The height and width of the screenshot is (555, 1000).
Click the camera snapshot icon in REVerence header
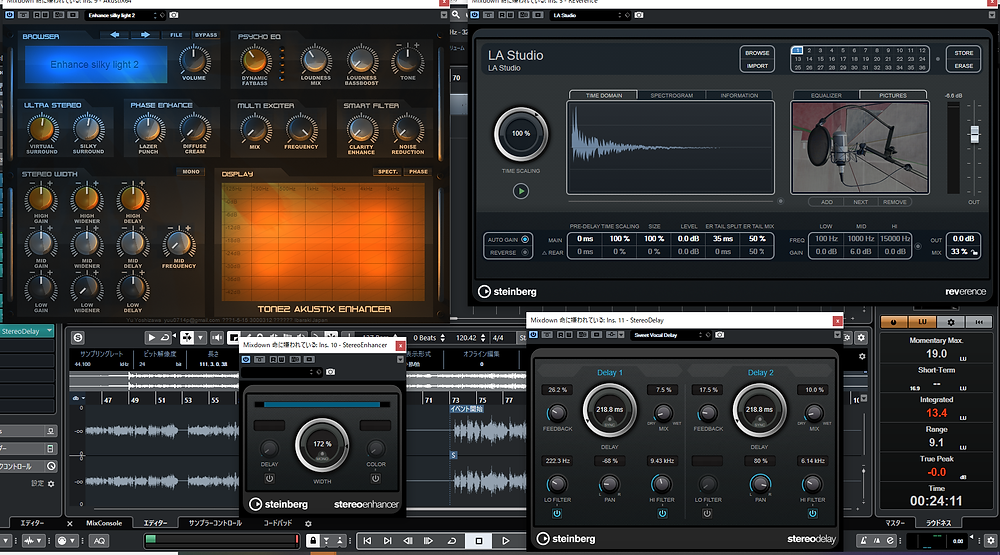[638, 15]
